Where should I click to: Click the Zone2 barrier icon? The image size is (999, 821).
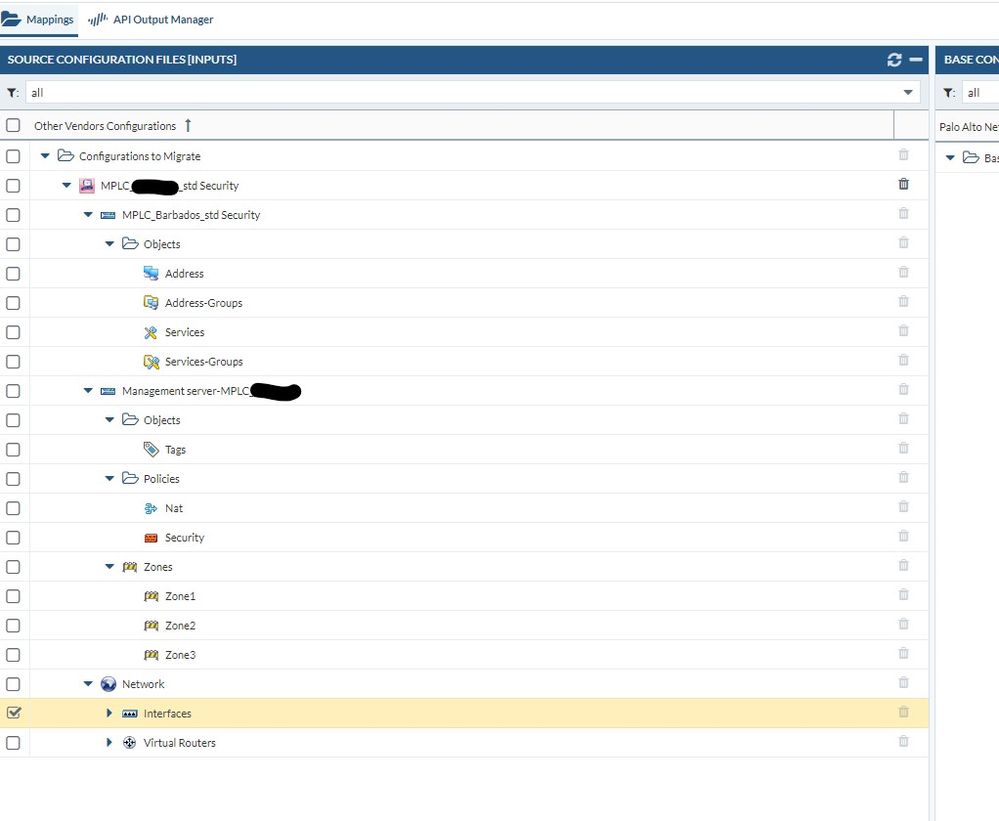pyautogui.click(x=151, y=625)
